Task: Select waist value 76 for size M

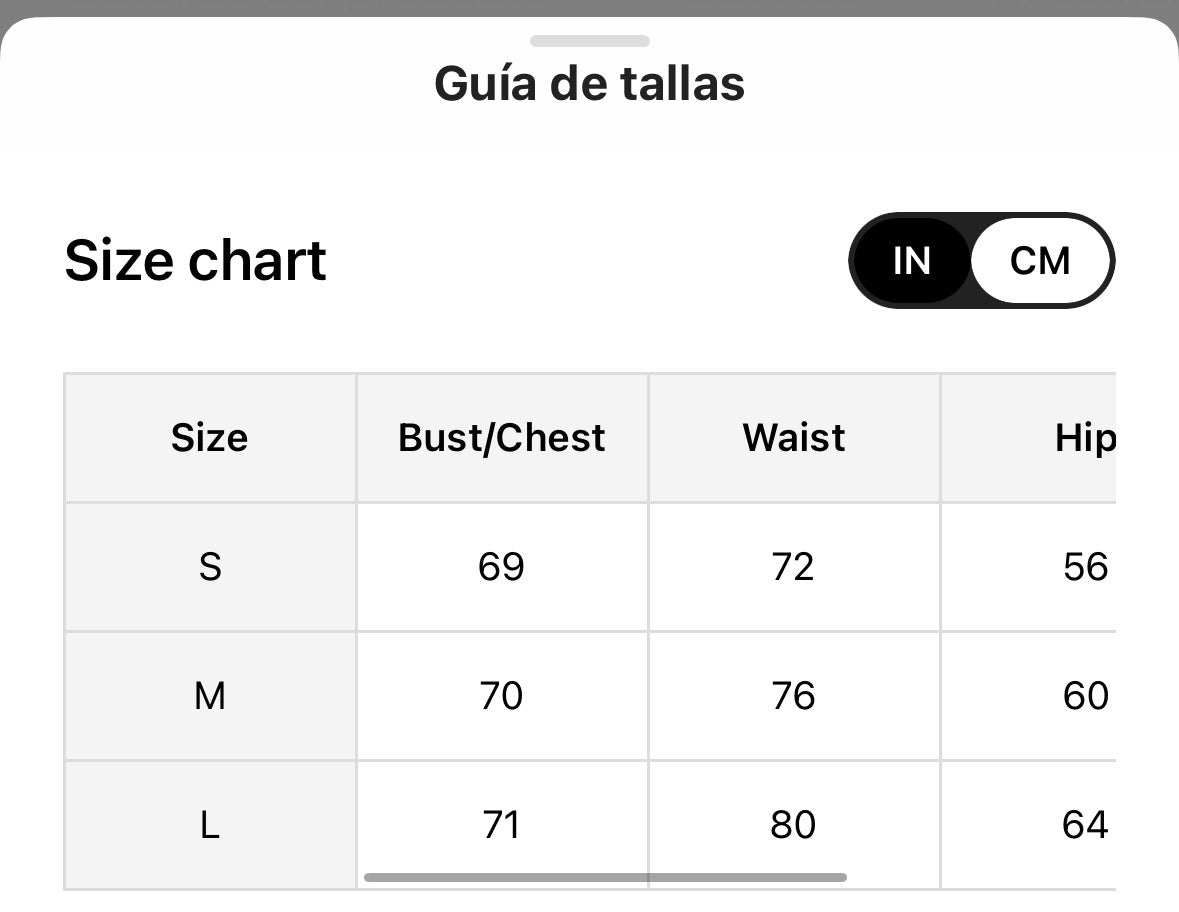Action: [x=793, y=695]
